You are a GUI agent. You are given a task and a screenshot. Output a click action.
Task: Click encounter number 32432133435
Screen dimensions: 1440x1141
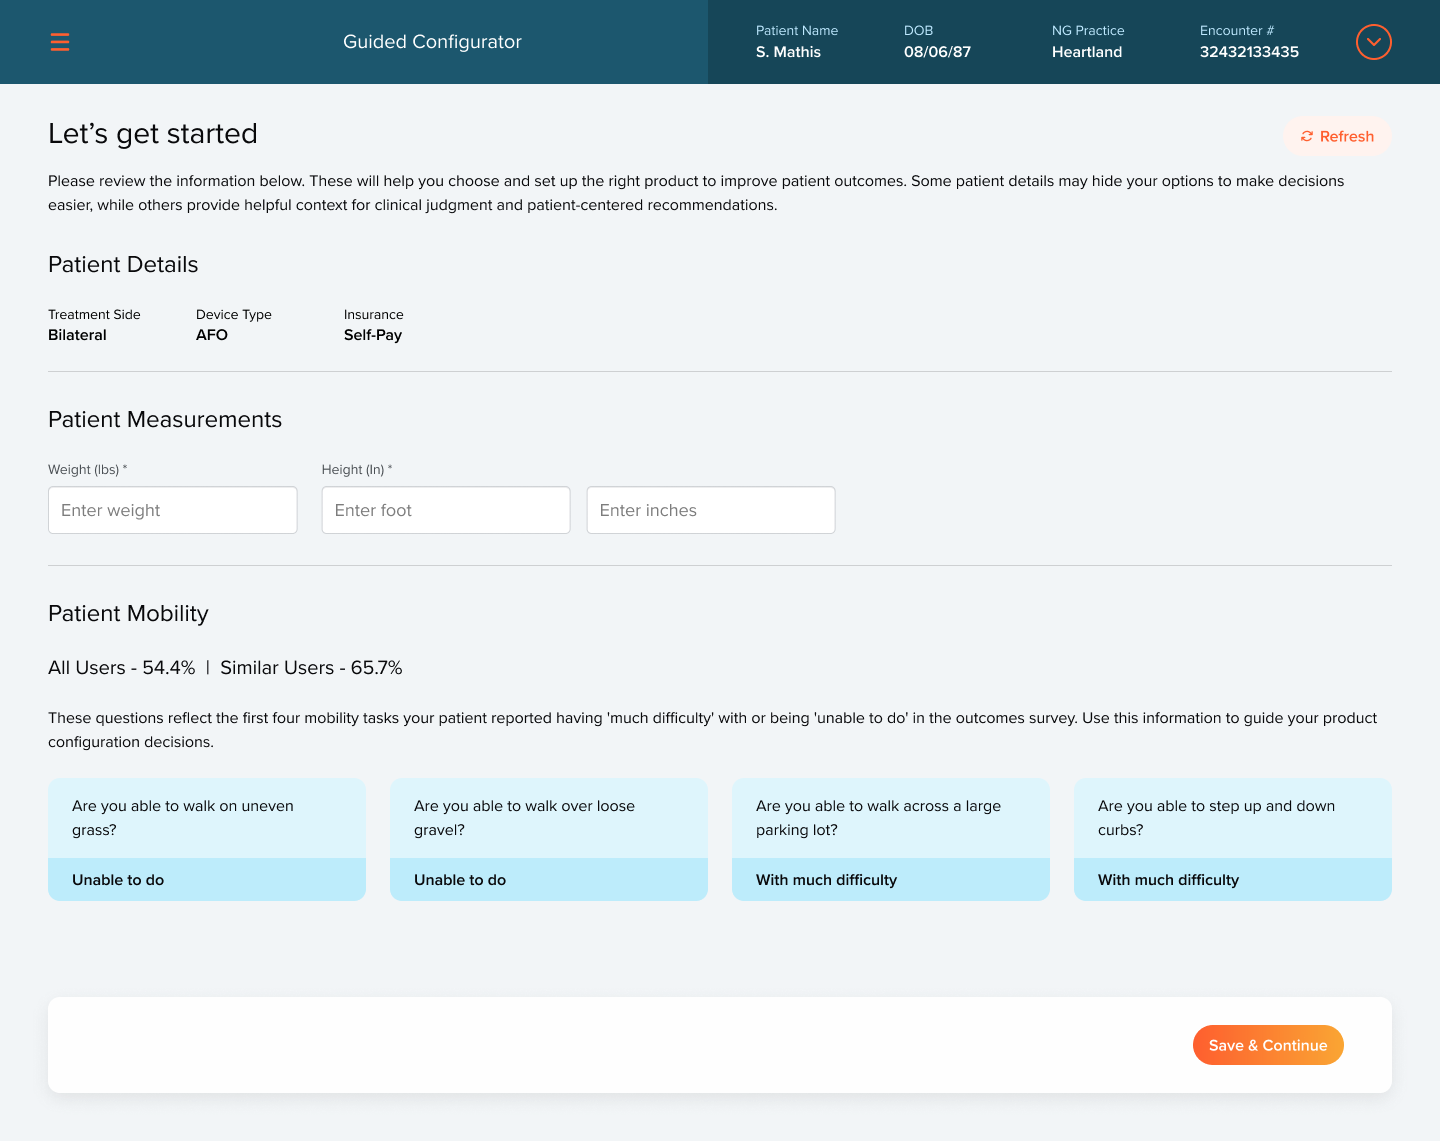[x=1249, y=52]
